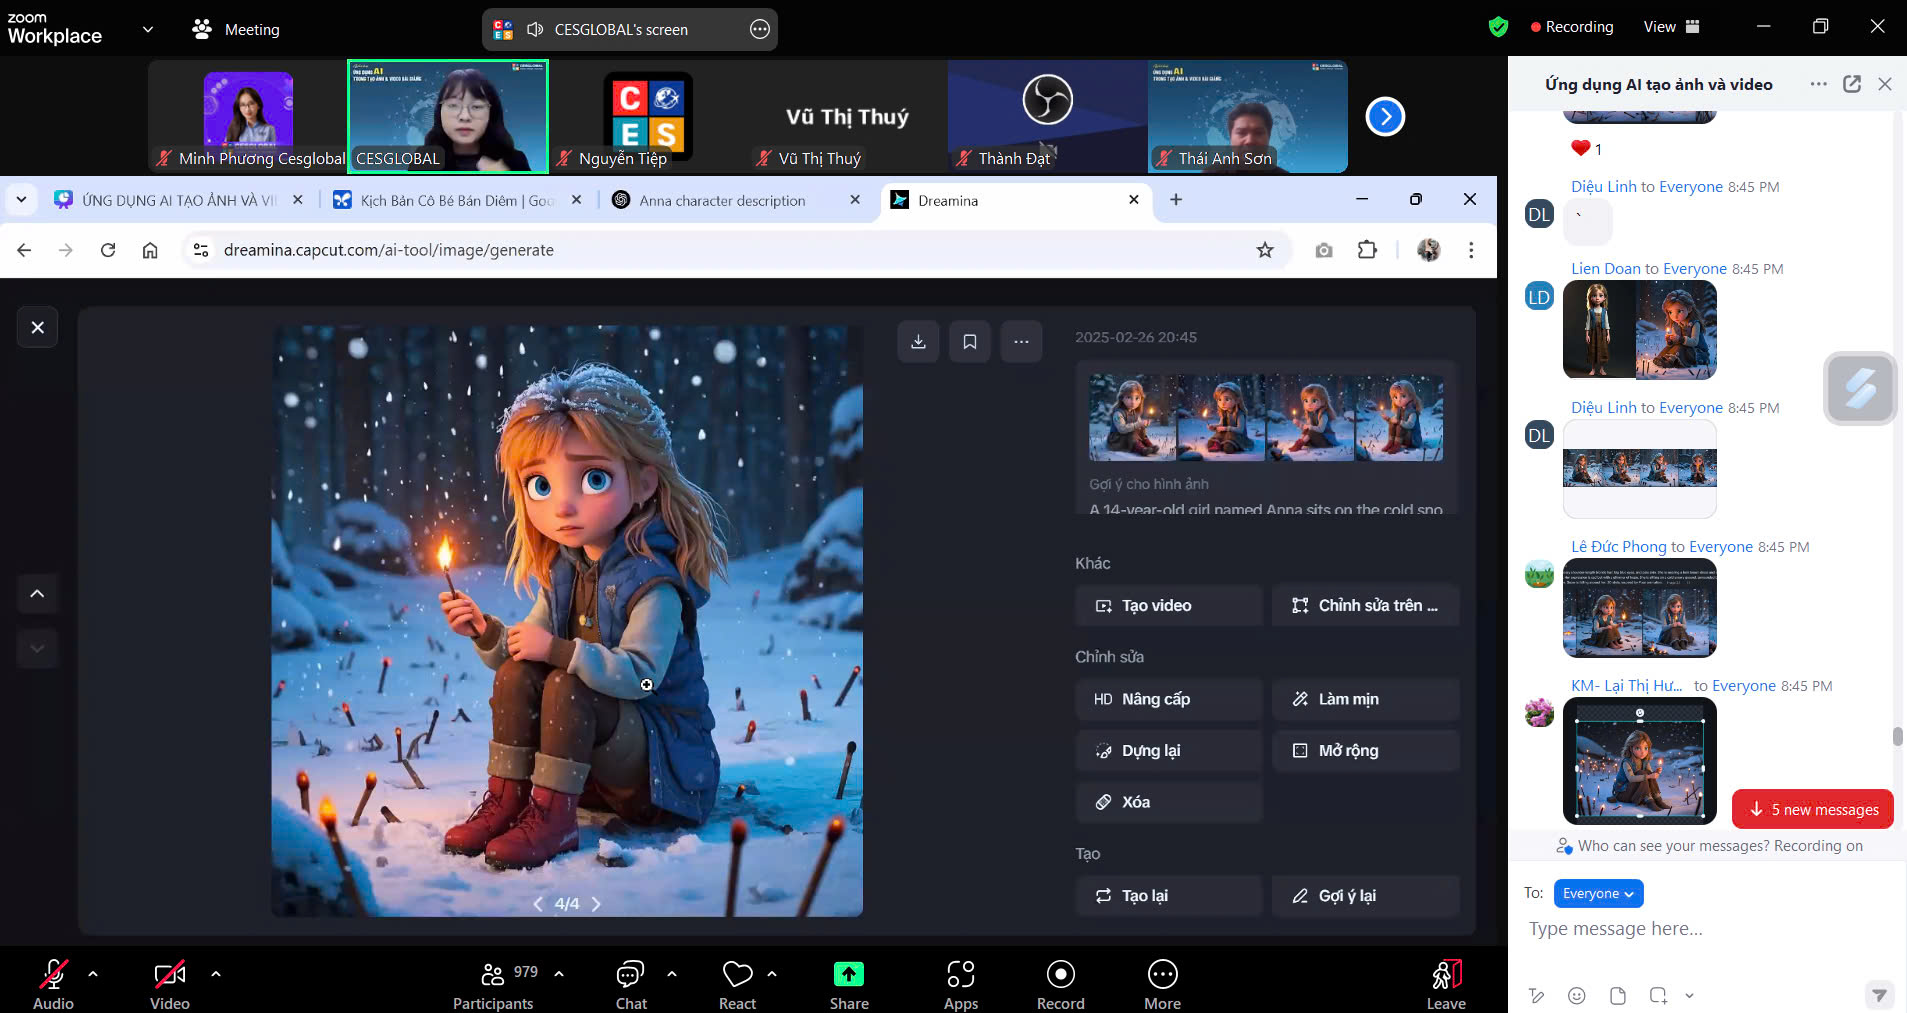Viewport: 1907px width, 1013px height.
Task: Select the four-image result thumbnail strip
Action: (1265, 417)
